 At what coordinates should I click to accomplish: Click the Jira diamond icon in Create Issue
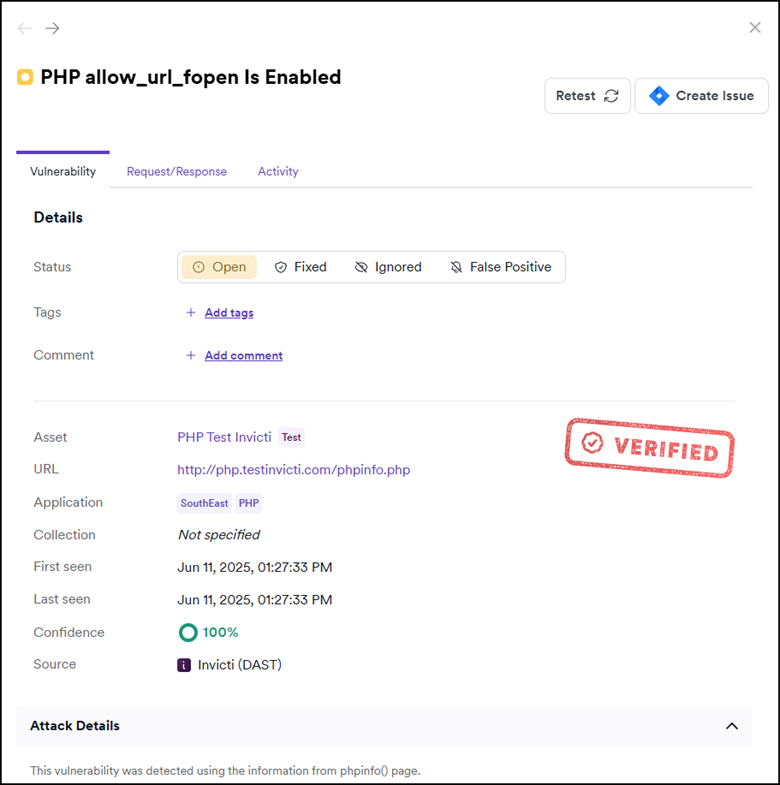click(659, 96)
